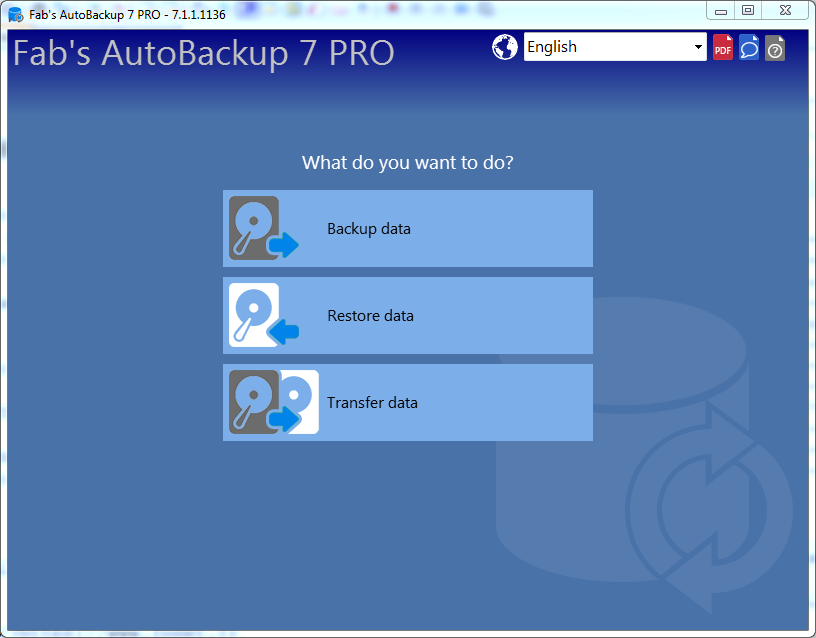Click the app icon in title bar

pos(16,15)
